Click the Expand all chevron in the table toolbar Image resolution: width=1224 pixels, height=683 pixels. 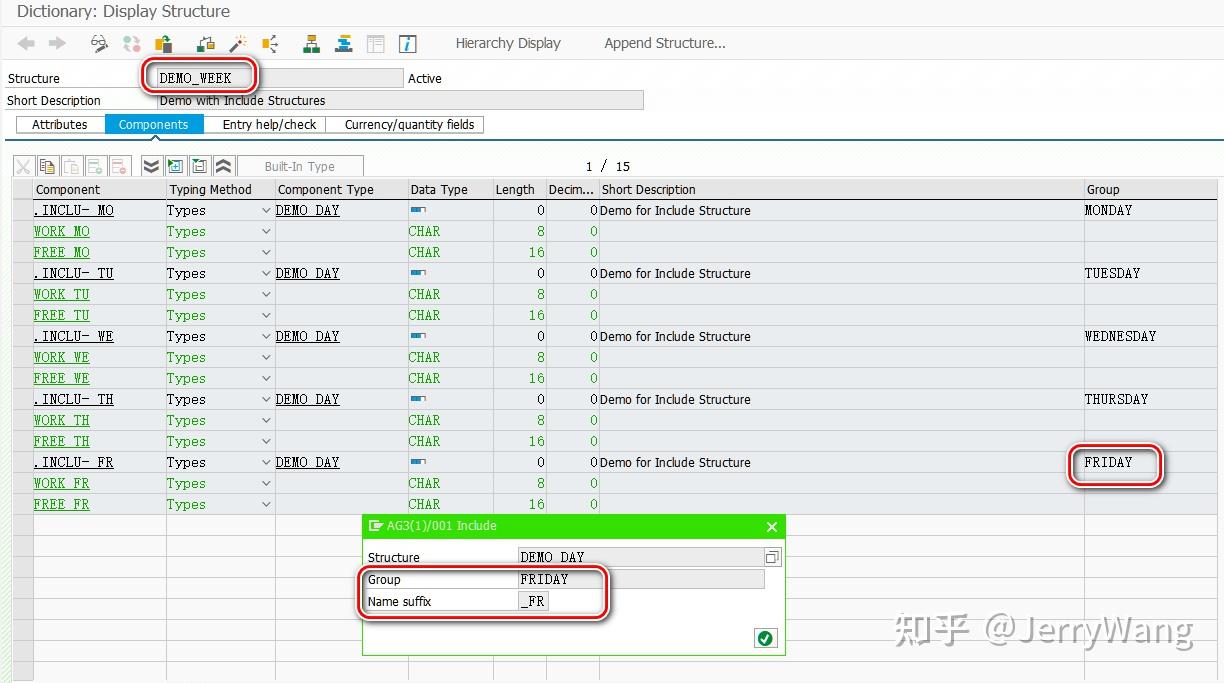point(152,165)
